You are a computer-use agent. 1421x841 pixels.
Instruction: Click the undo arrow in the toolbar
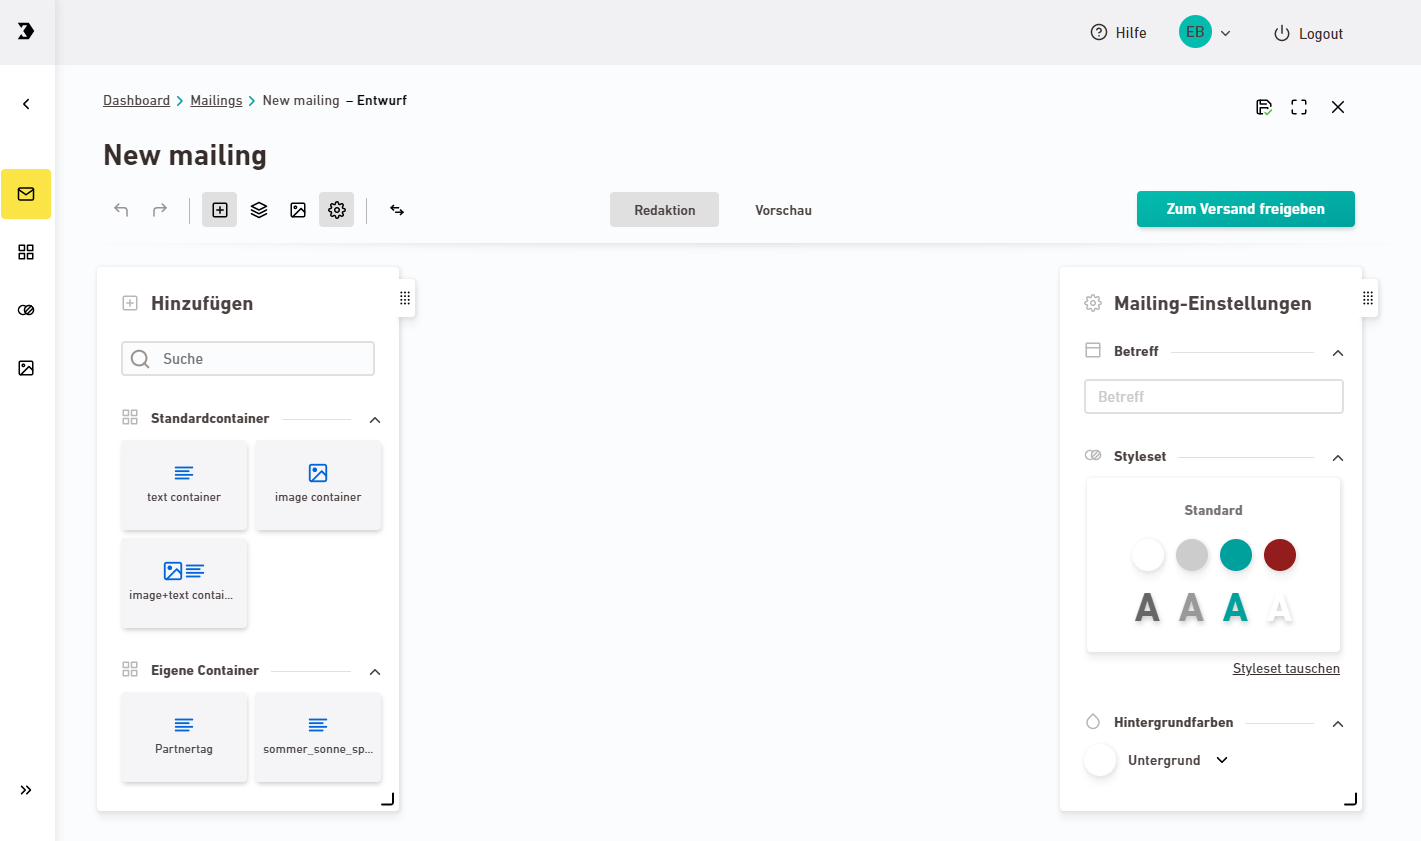[x=121, y=210]
